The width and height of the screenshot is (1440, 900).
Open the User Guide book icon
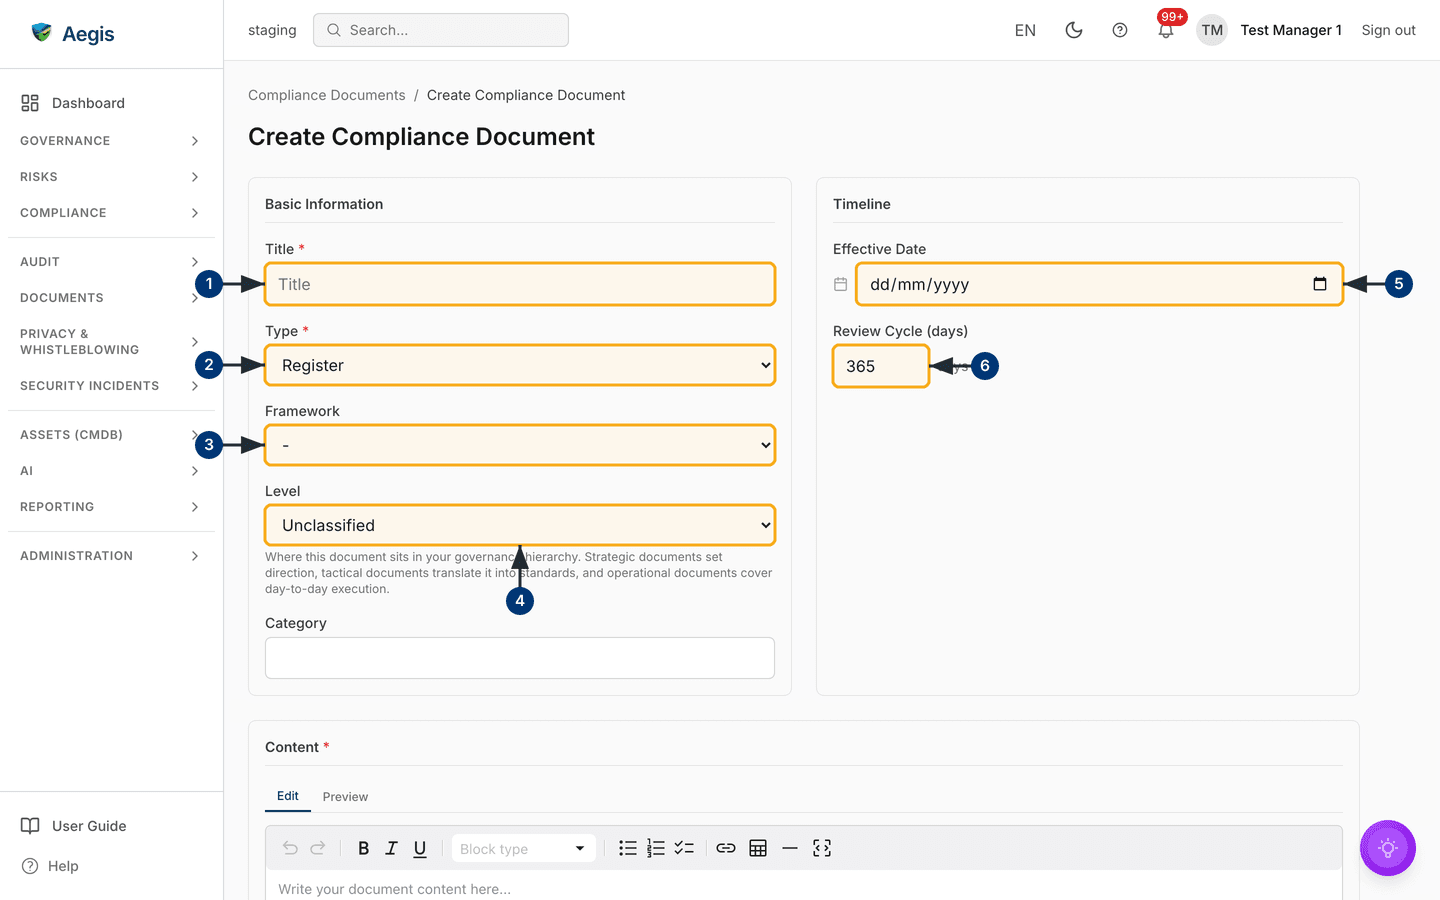click(x=30, y=826)
